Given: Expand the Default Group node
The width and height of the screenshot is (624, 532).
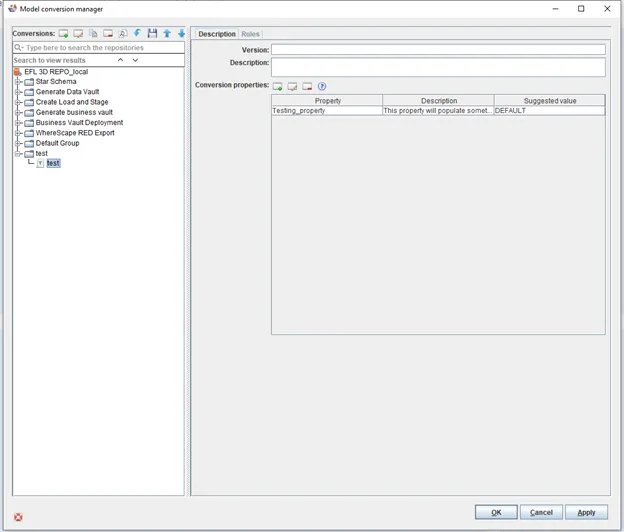Looking at the screenshot, I should (17, 144).
